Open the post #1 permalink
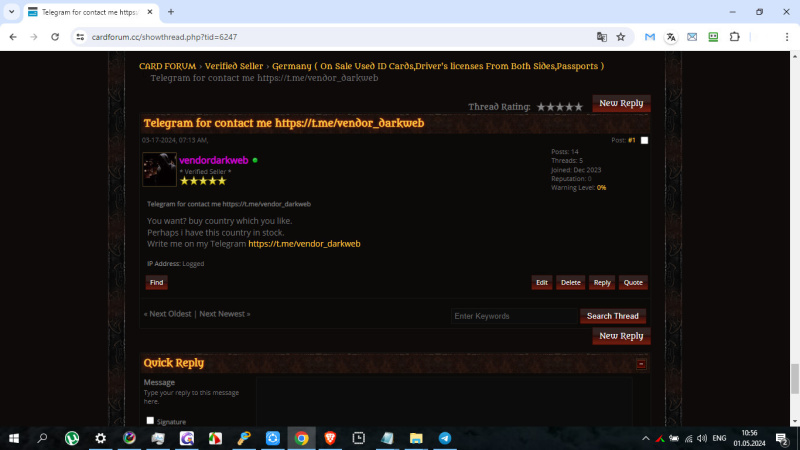Viewport: 800px width, 450px height. [x=632, y=140]
